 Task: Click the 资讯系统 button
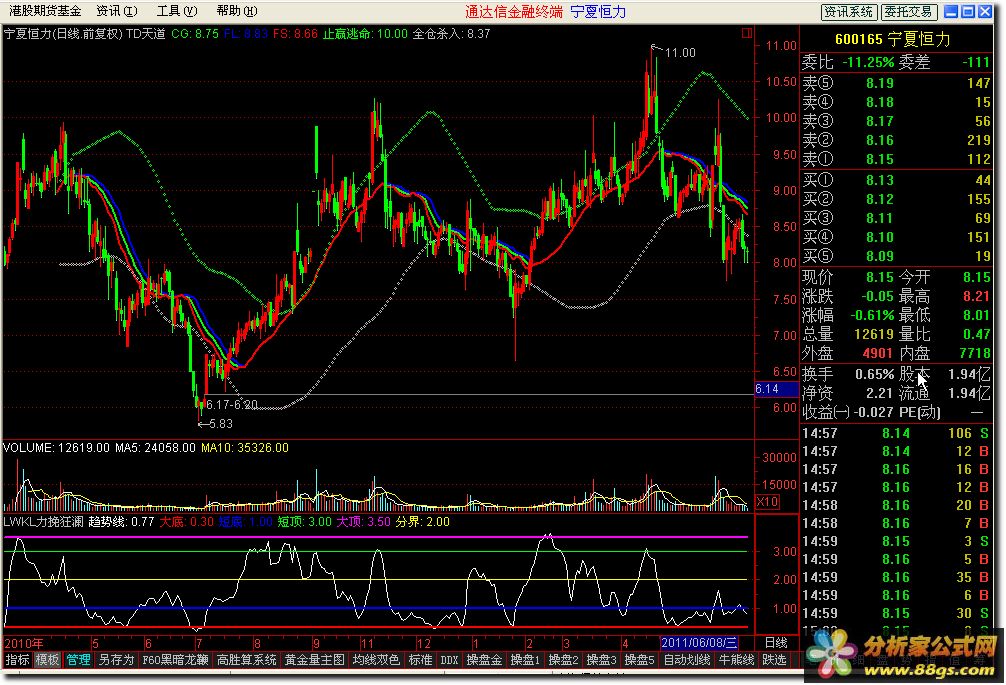point(849,12)
